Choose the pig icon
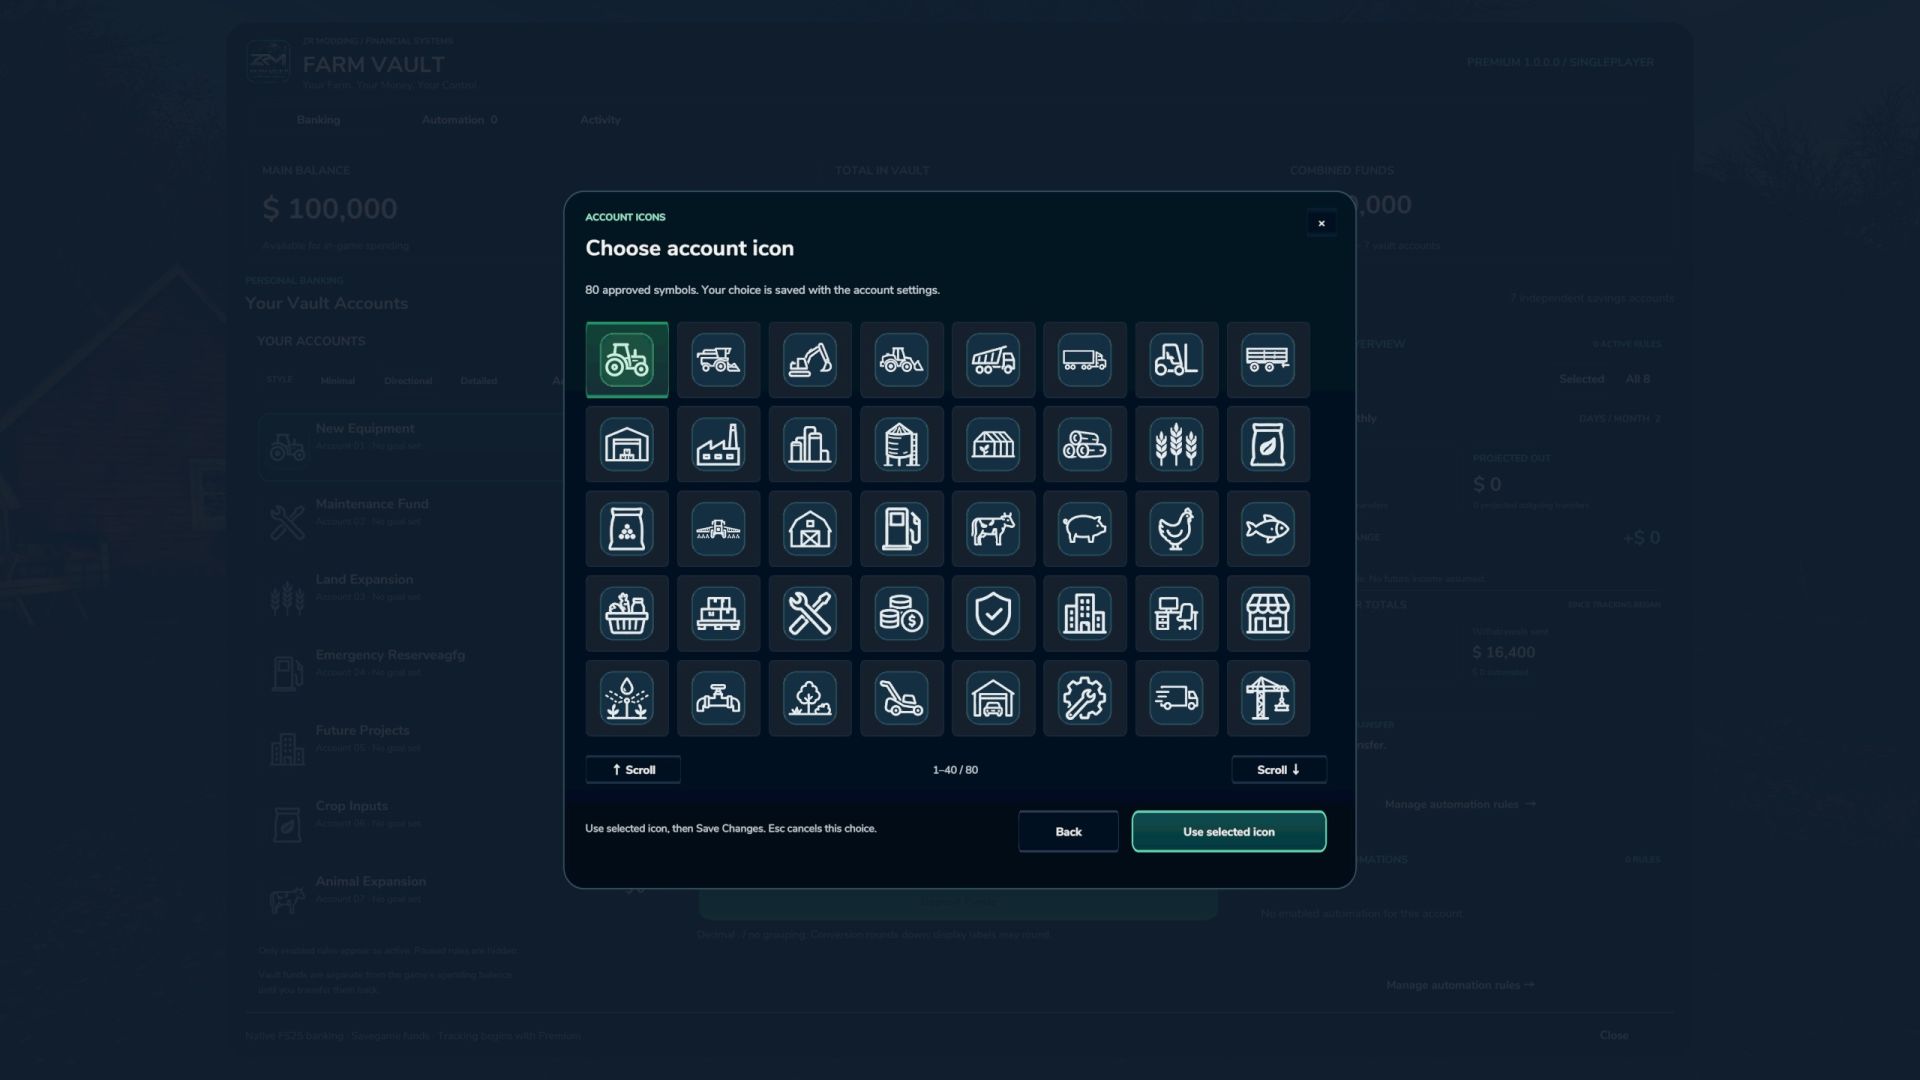 1085,529
